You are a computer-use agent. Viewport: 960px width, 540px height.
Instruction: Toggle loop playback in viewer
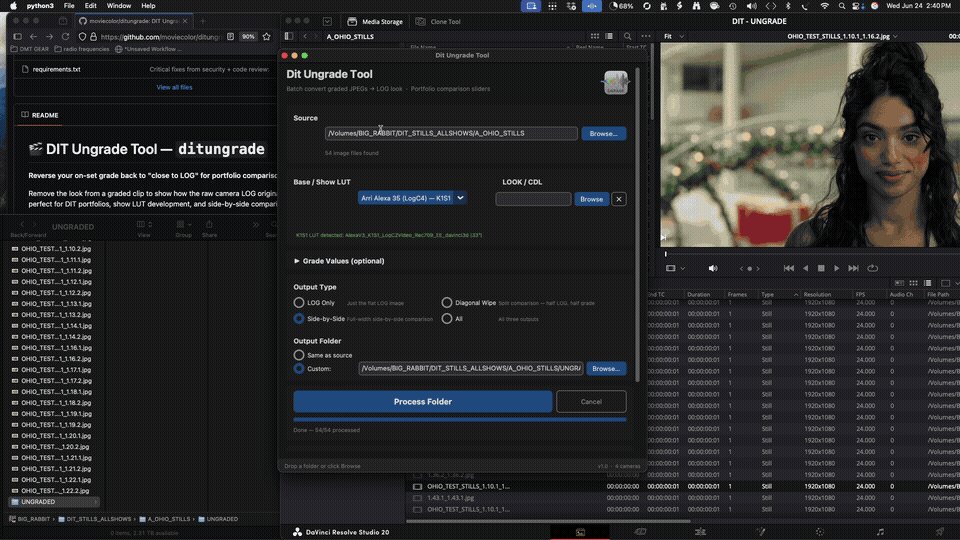click(x=872, y=268)
